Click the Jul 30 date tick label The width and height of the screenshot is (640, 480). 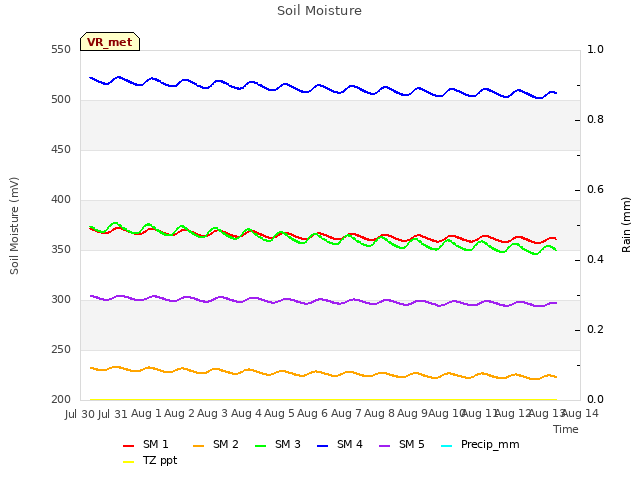[80, 414]
